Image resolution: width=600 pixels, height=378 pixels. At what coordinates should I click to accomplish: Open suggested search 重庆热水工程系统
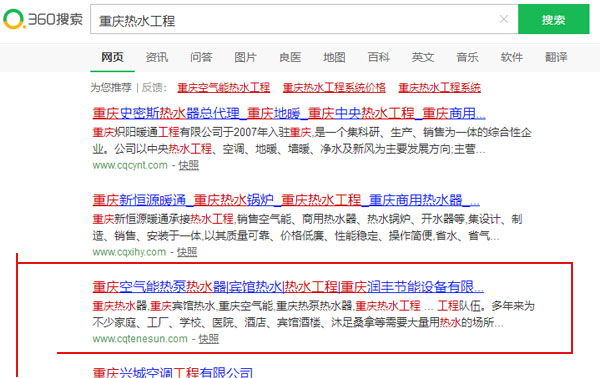[x=439, y=88]
